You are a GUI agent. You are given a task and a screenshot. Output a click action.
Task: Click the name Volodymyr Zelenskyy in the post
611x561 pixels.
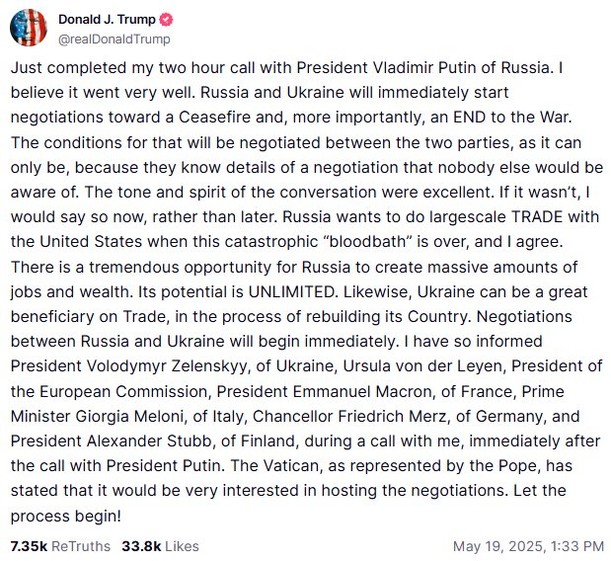(167, 366)
